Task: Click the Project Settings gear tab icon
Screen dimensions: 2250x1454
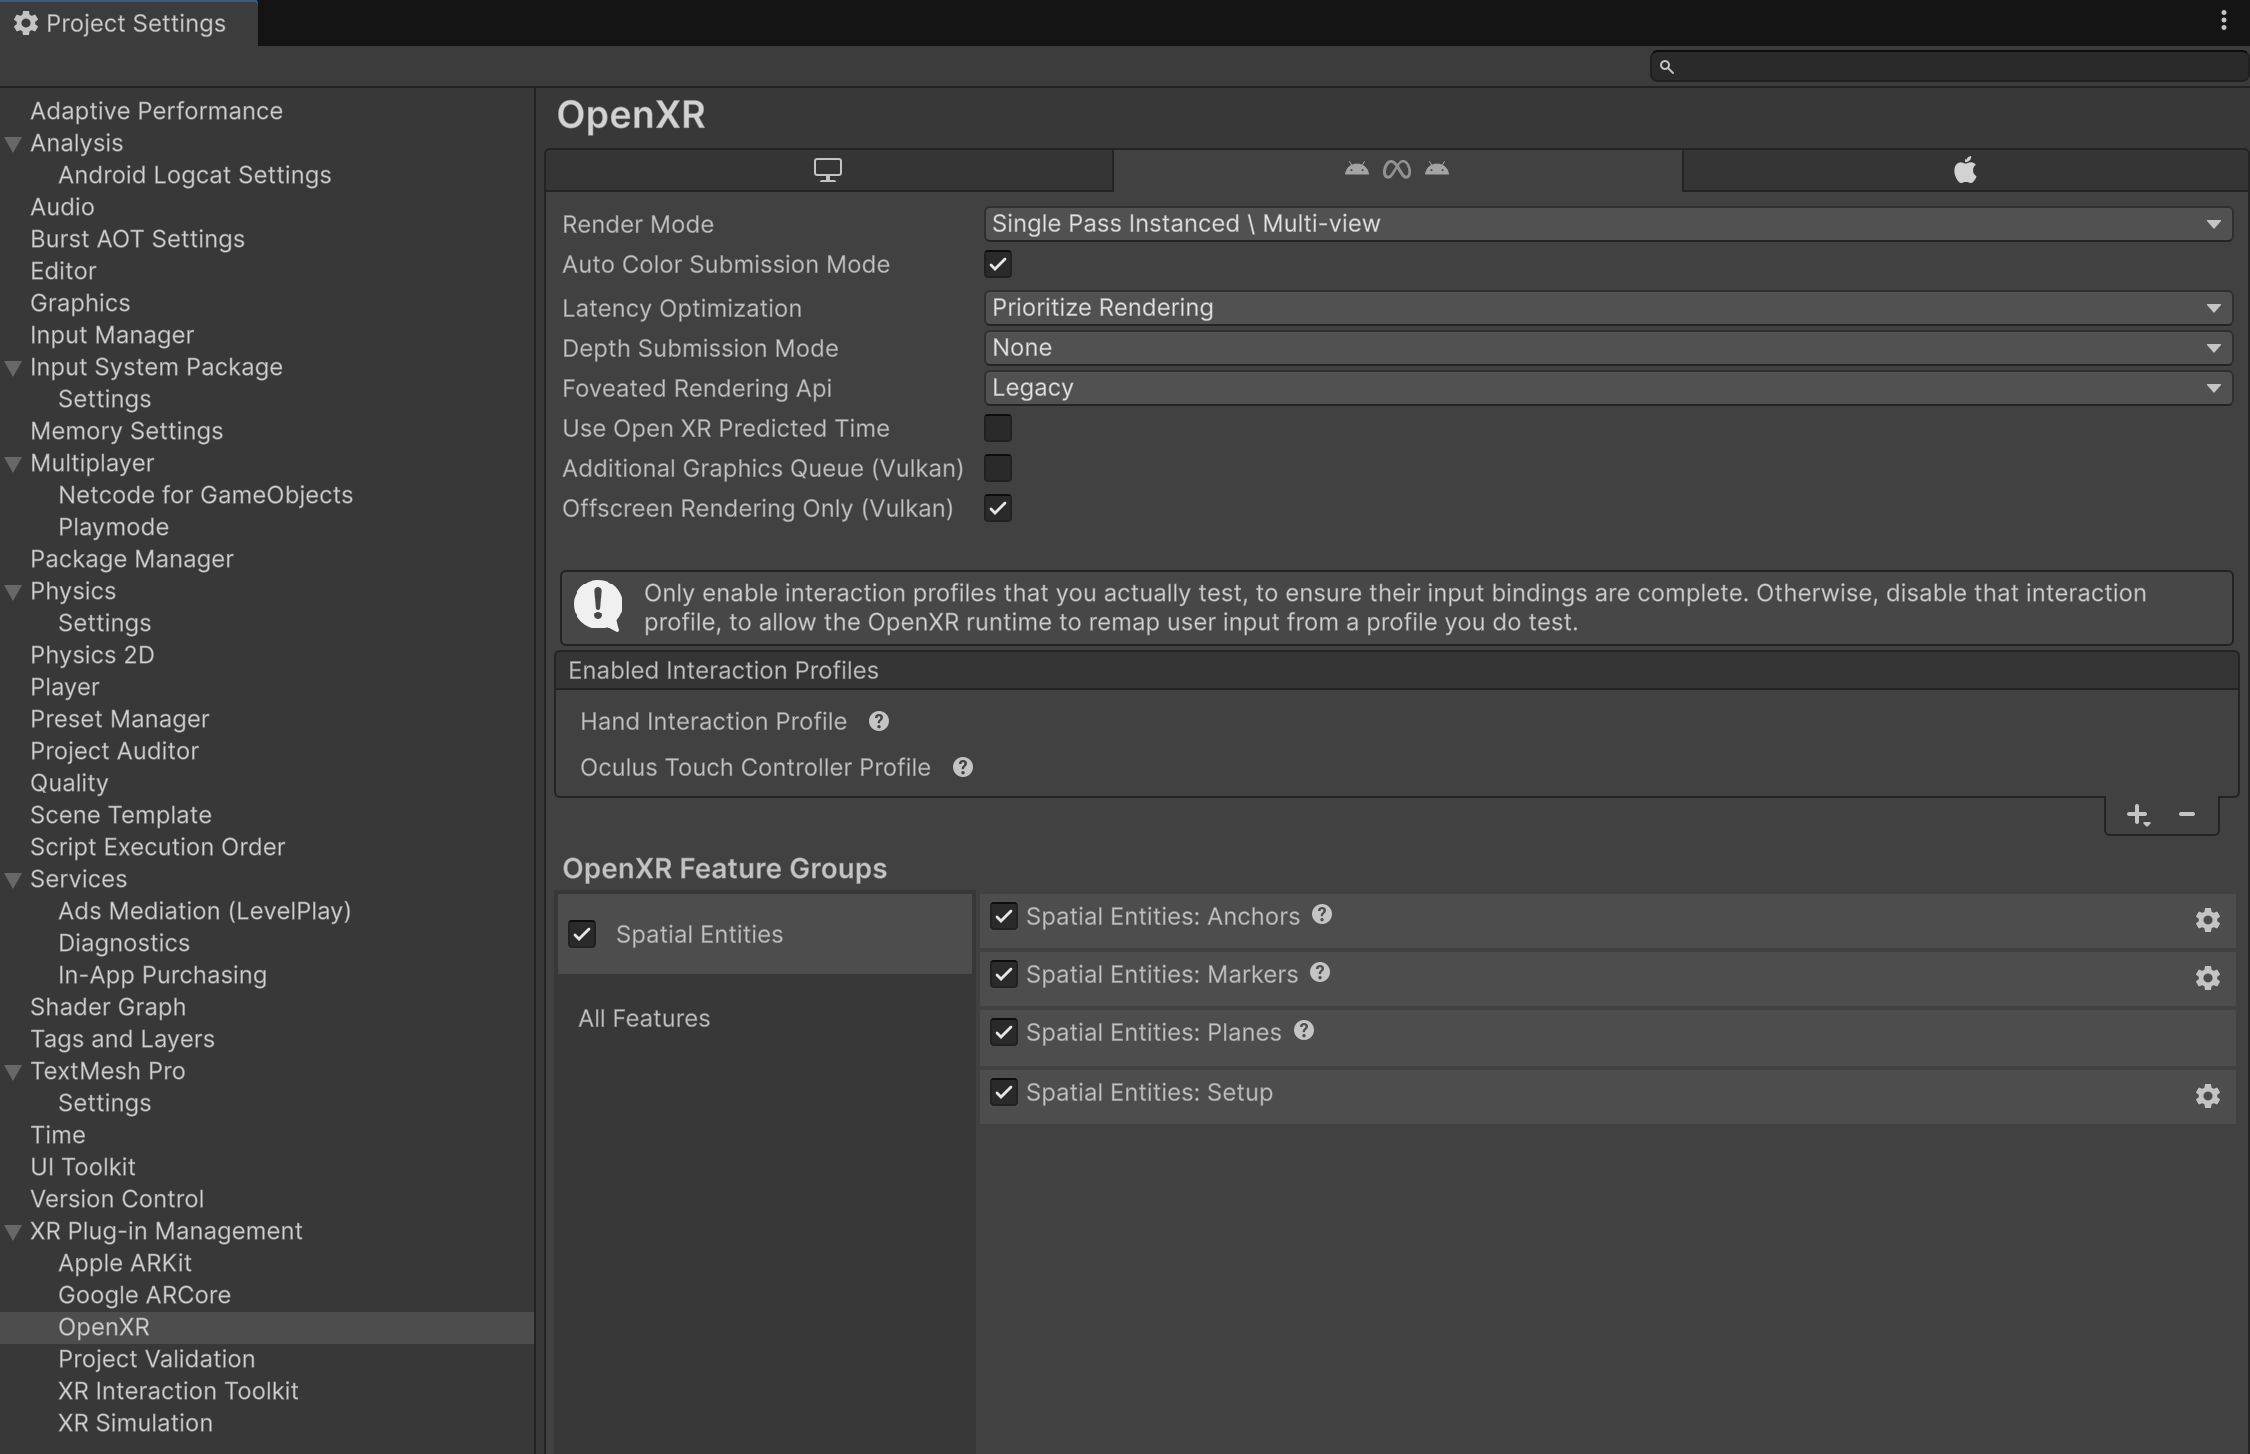Action: pos(26,23)
